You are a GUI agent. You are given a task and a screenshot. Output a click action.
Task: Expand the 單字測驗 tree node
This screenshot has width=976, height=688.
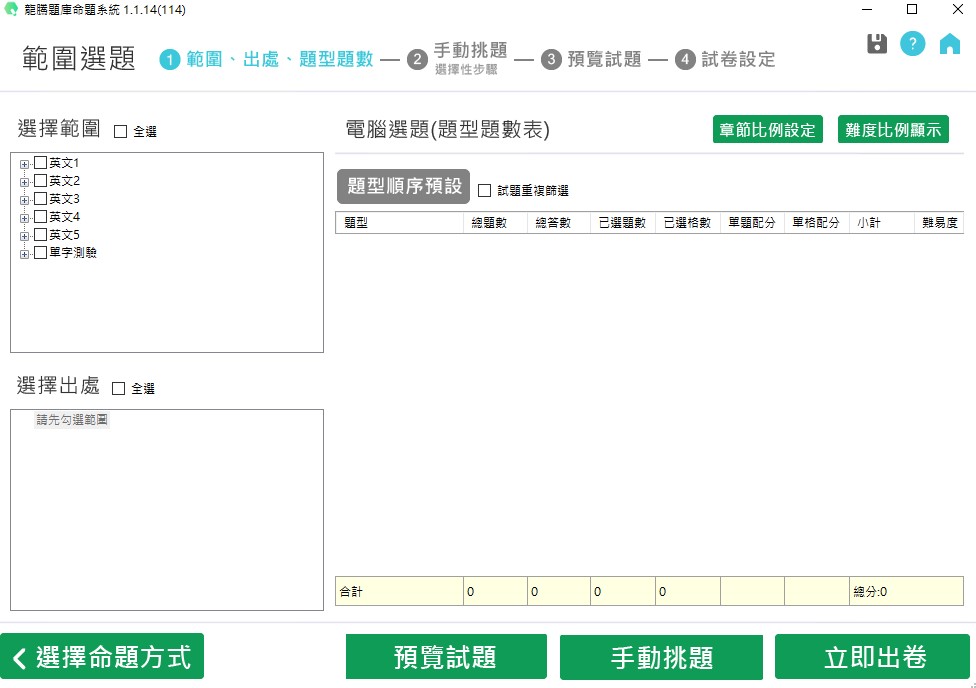pos(25,254)
